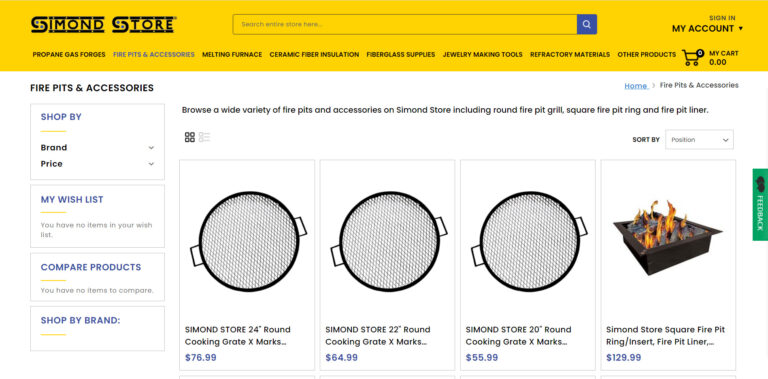
Task: Click the Compare Products heading
Action: pos(91,267)
